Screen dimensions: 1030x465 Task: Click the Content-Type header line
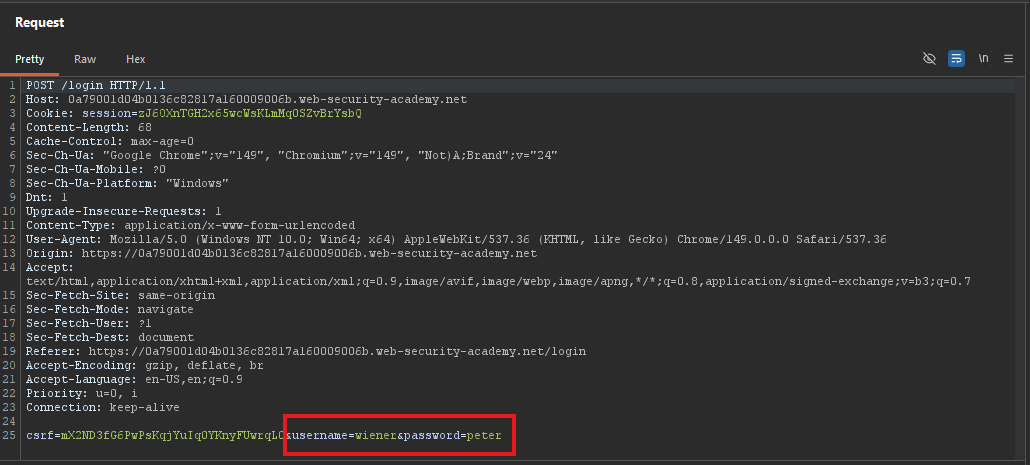point(190,225)
